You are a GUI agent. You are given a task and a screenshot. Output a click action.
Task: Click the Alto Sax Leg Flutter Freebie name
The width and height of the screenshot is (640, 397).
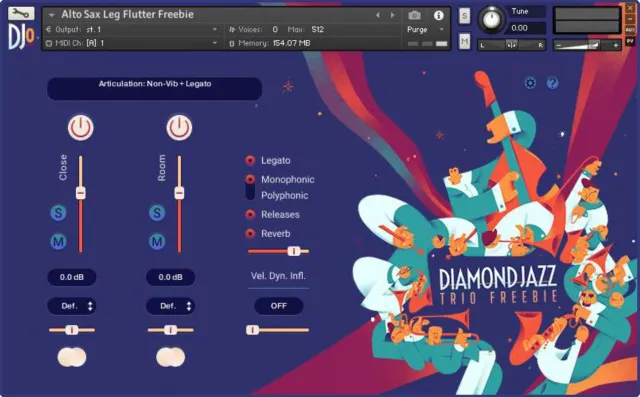(x=127, y=14)
